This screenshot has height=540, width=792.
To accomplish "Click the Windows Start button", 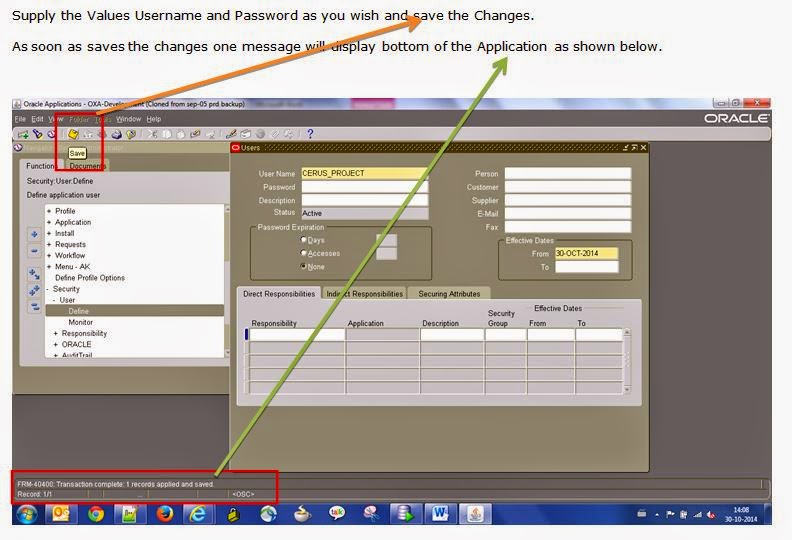I will click(27, 514).
